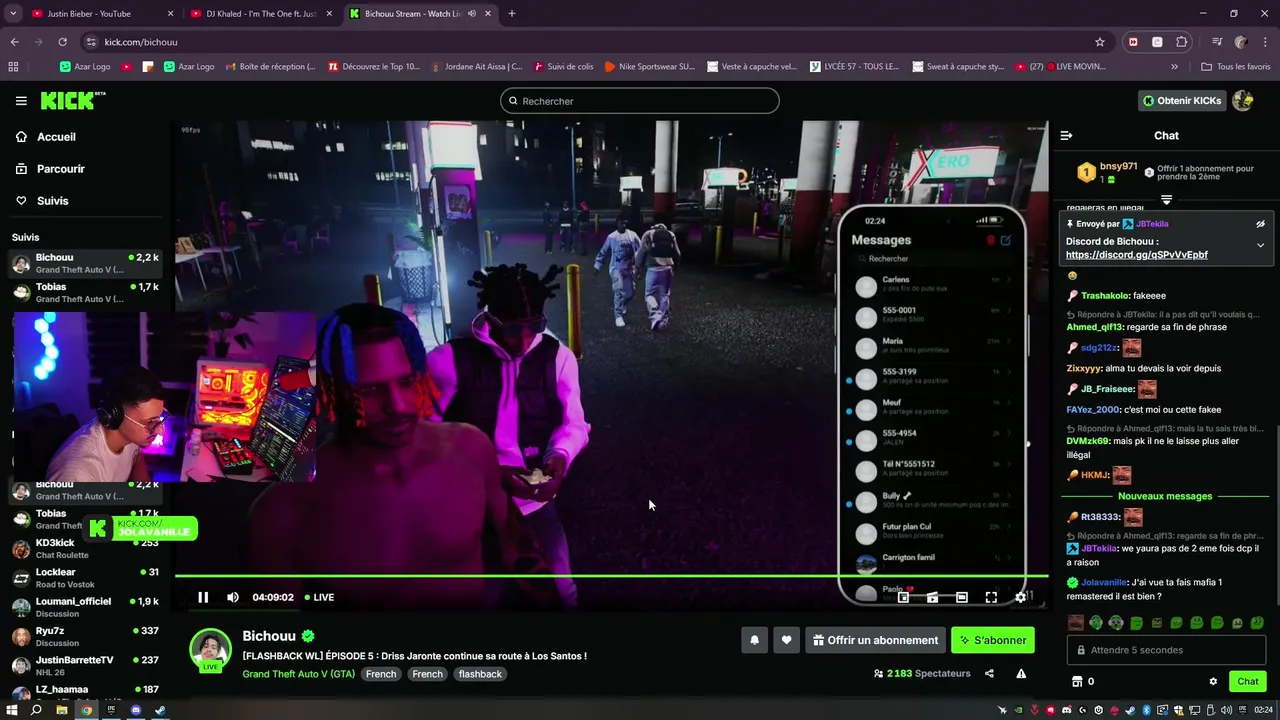This screenshot has height=720, width=1280.
Task: Click Grand Theft Auto V category link
Action: pyautogui.click(x=298, y=674)
